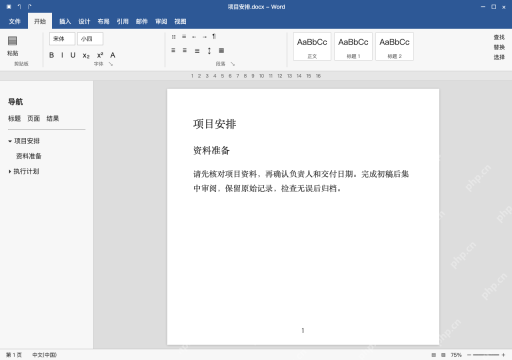This screenshot has height=360, width=512.
Task: Switch to the 视图 view tab
Action: pos(180,21)
